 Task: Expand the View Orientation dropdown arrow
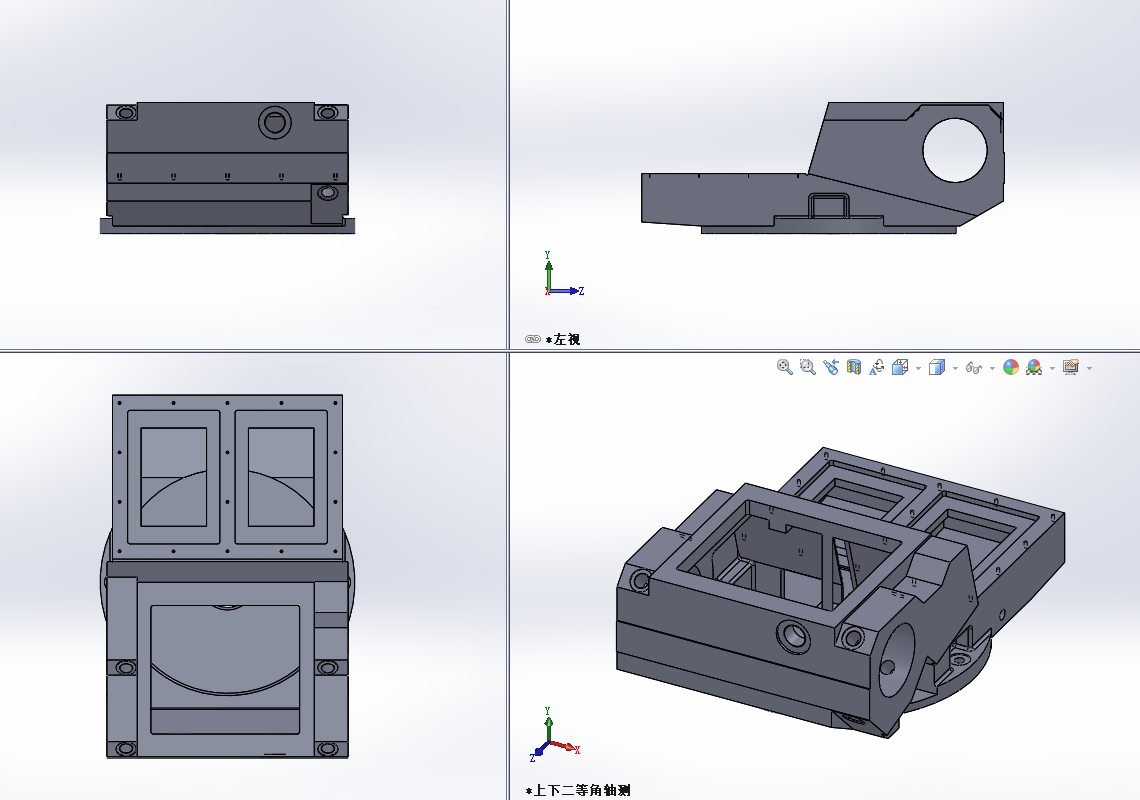[918, 369]
